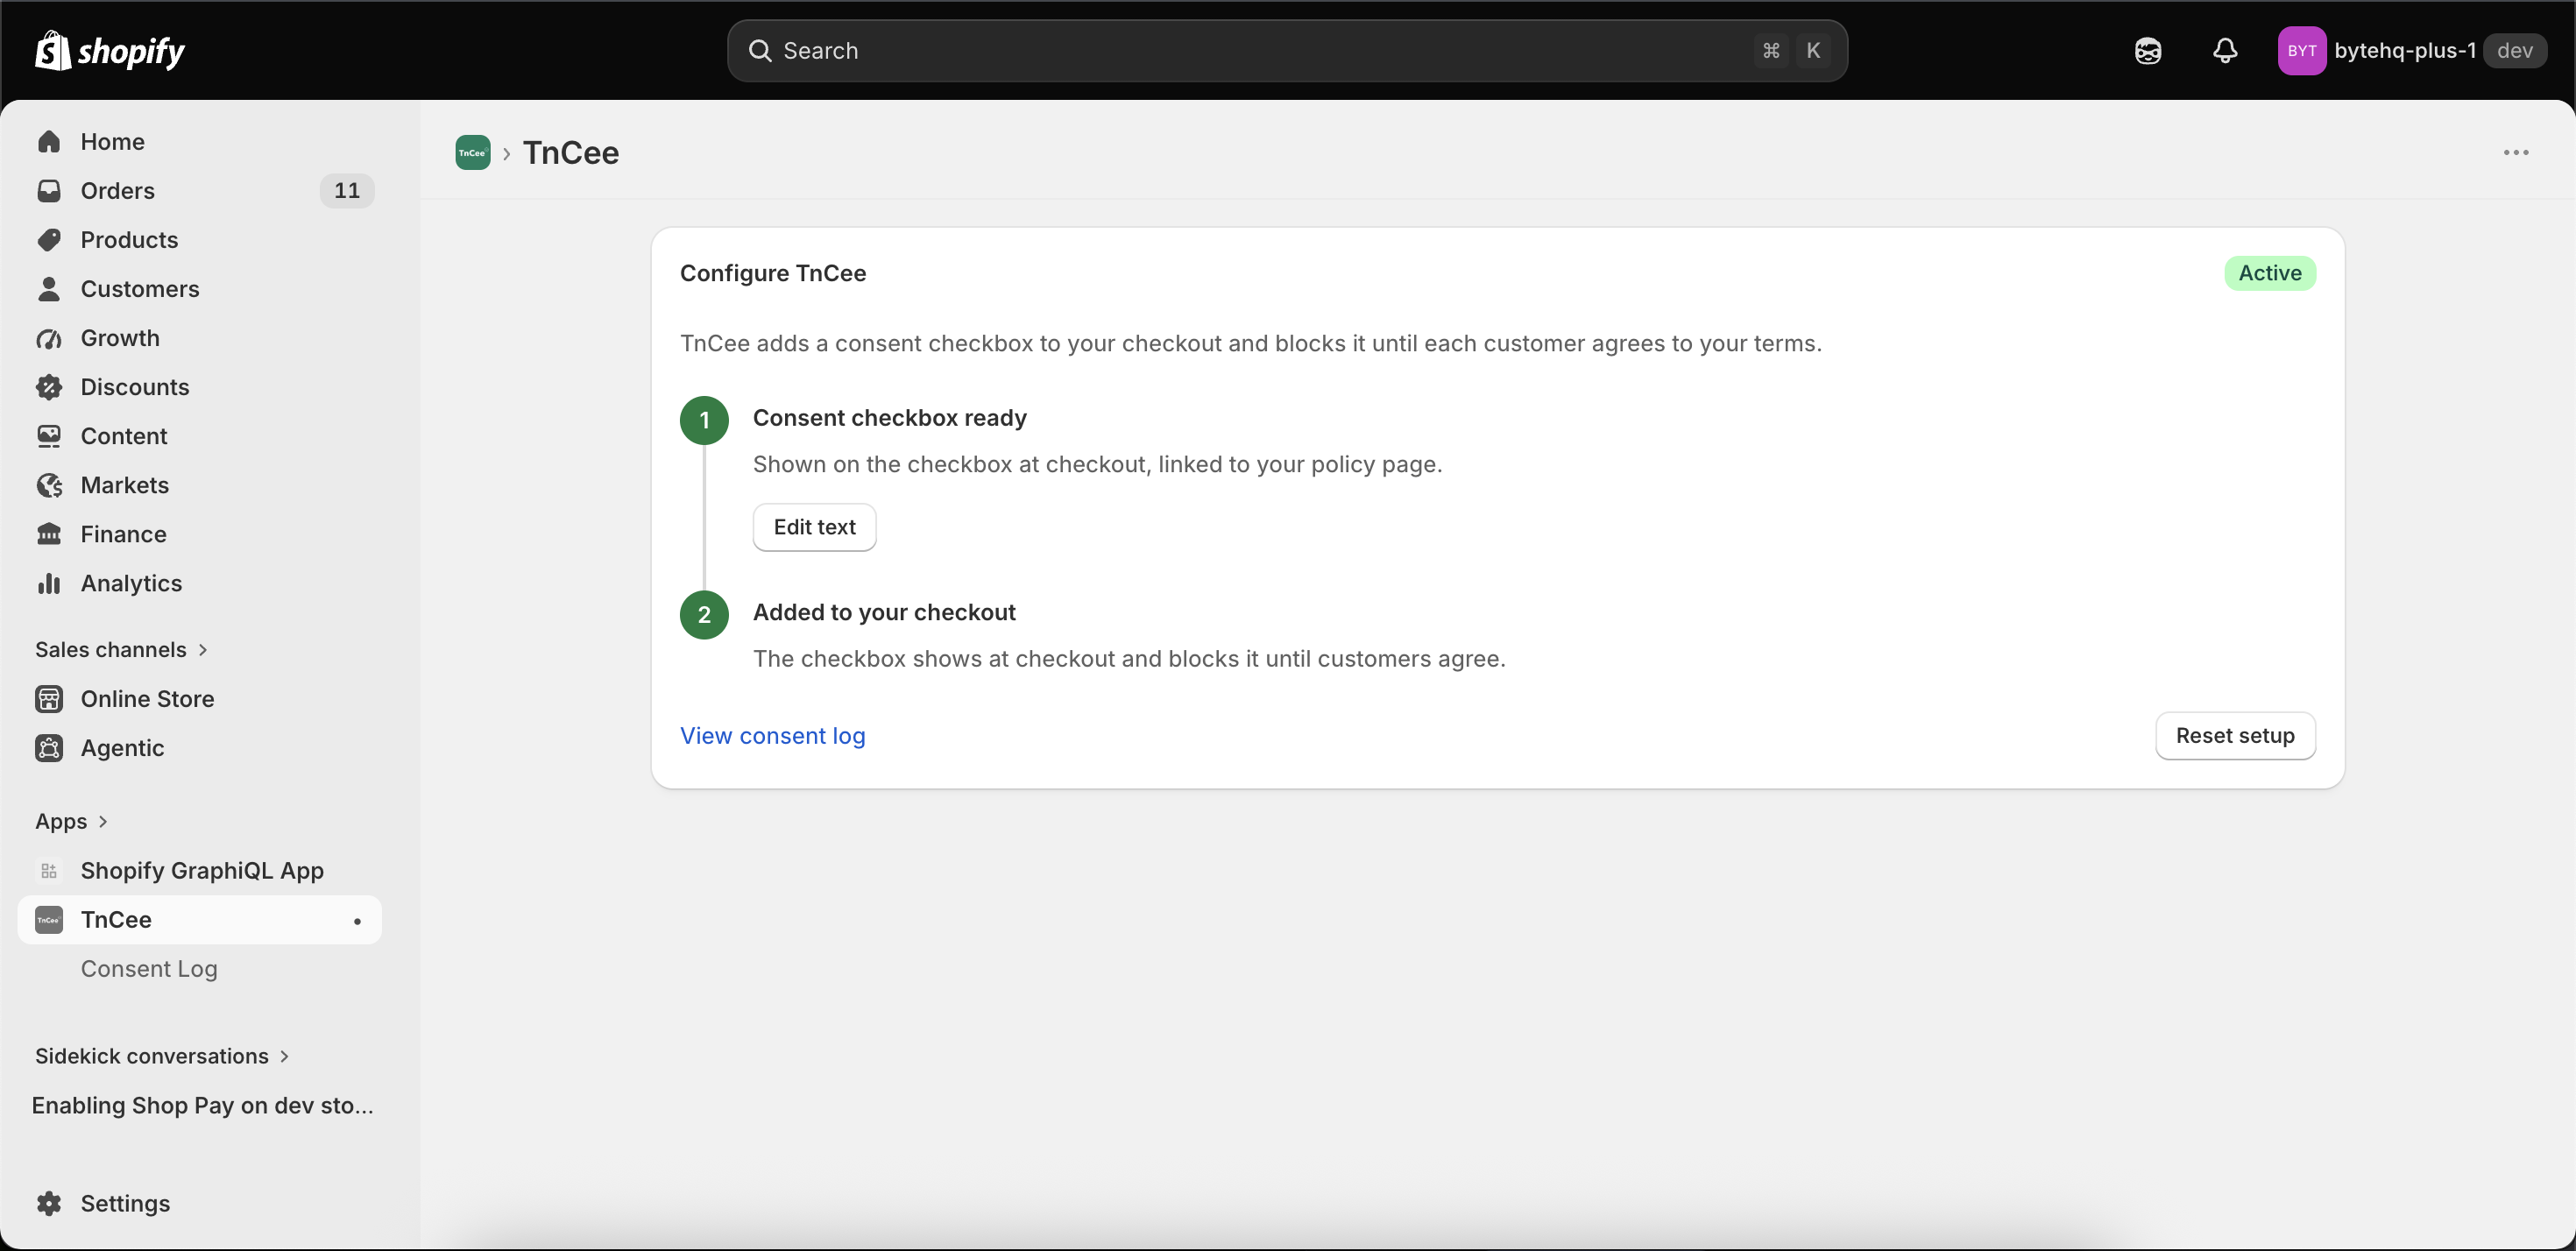Click the Edit text button
This screenshot has height=1251, width=2576.
tap(814, 527)
